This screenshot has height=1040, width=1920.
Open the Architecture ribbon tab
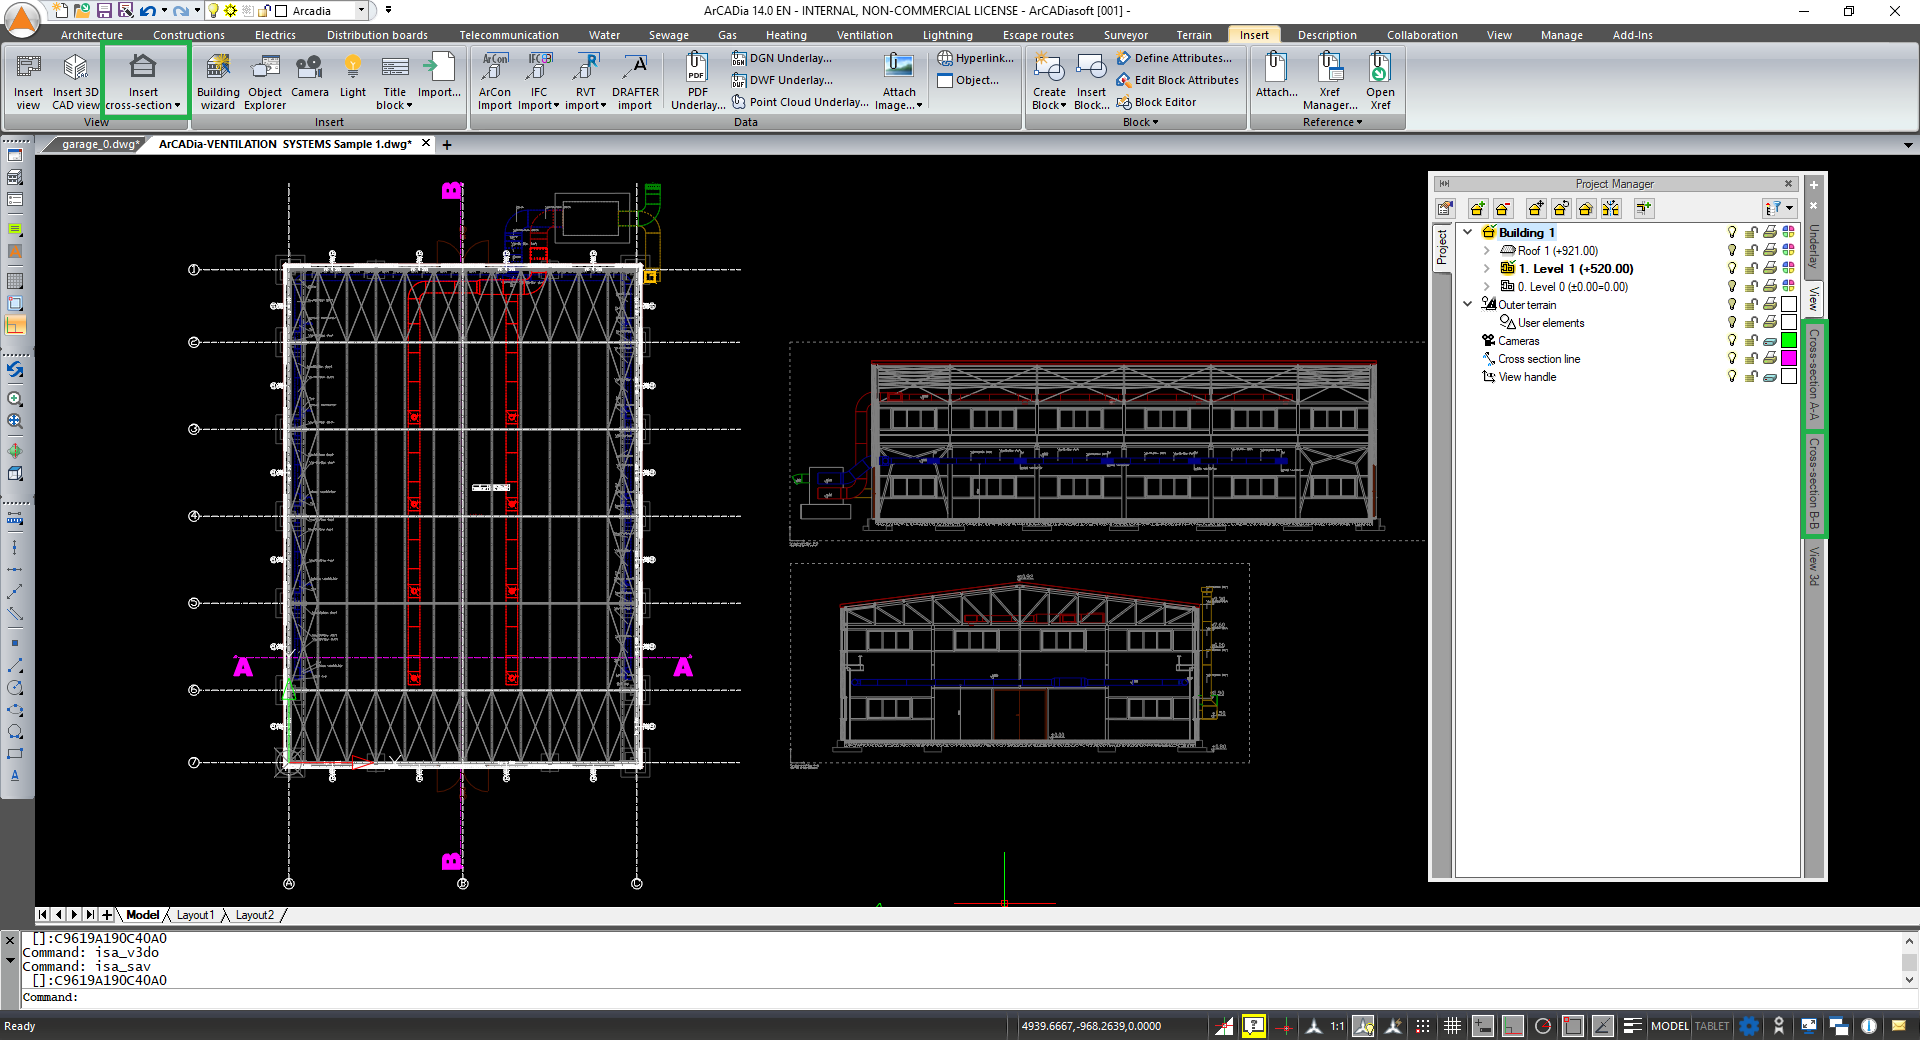[92, 35]
